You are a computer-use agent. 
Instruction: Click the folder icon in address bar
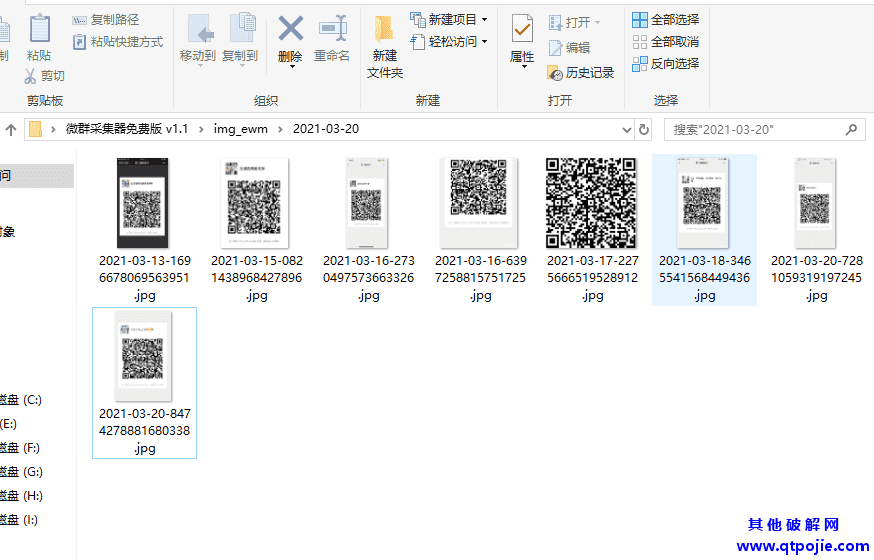coord(36,129)
